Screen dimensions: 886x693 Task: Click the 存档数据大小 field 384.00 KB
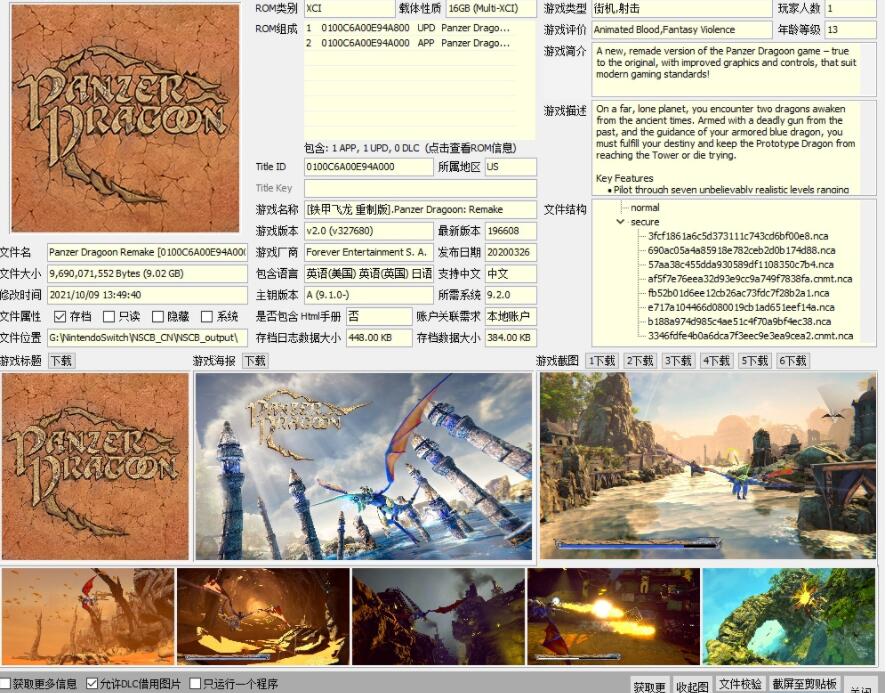coord(510,338)
